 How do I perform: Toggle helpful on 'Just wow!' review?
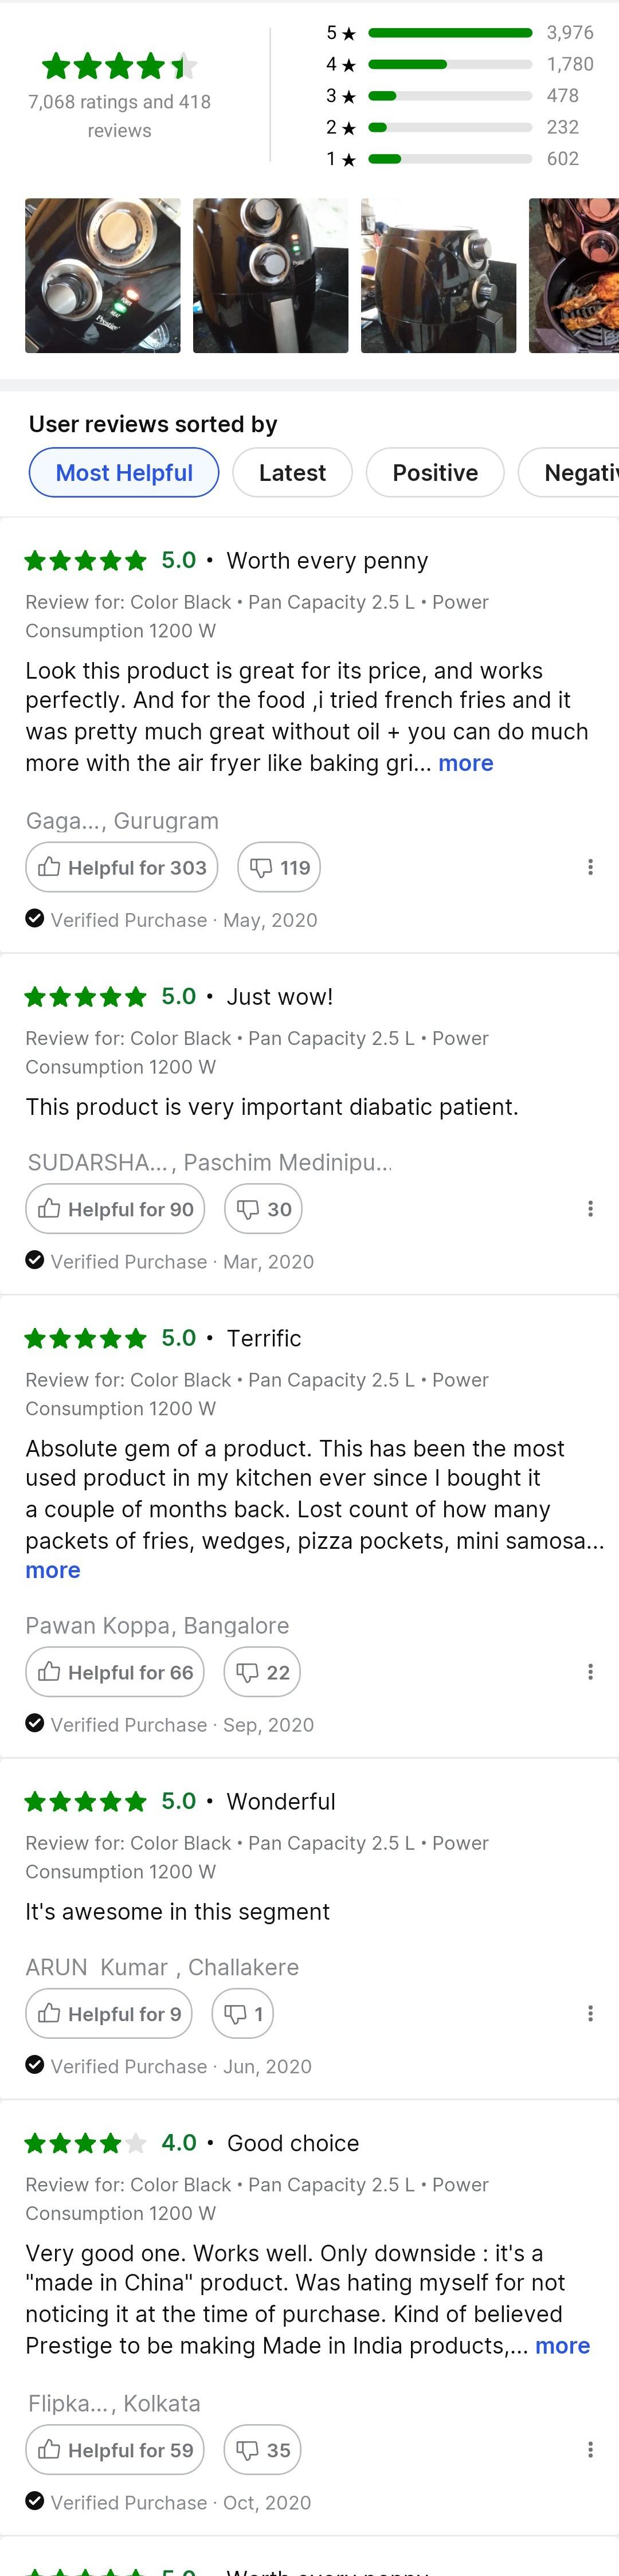point(115,1209)
